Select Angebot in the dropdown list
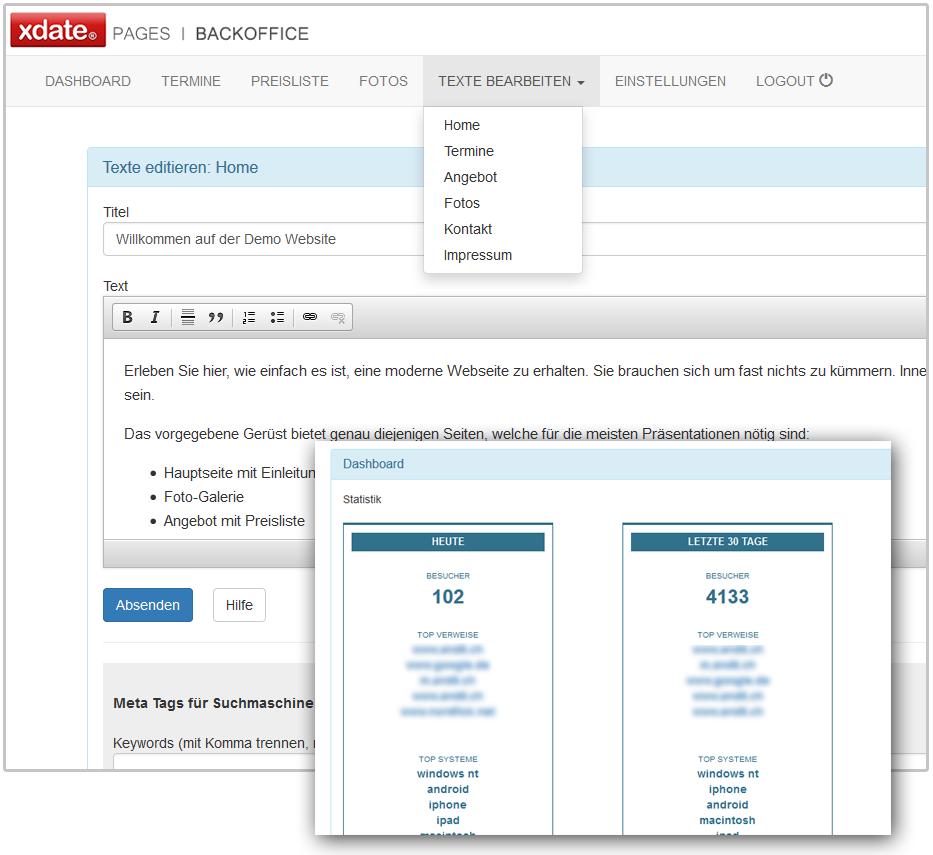Image resolution: width=933 pixels, height=855 pixels. [x=470, y=177]
